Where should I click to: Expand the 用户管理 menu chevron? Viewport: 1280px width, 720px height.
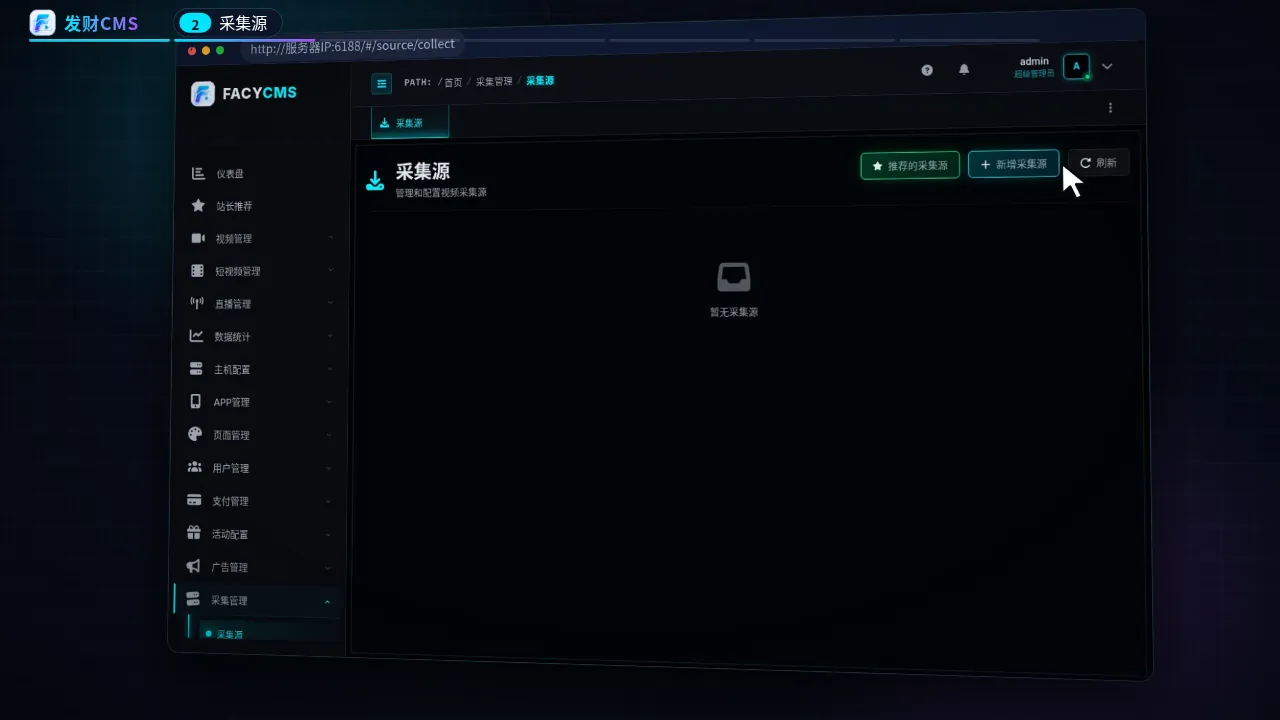point(329,468)
